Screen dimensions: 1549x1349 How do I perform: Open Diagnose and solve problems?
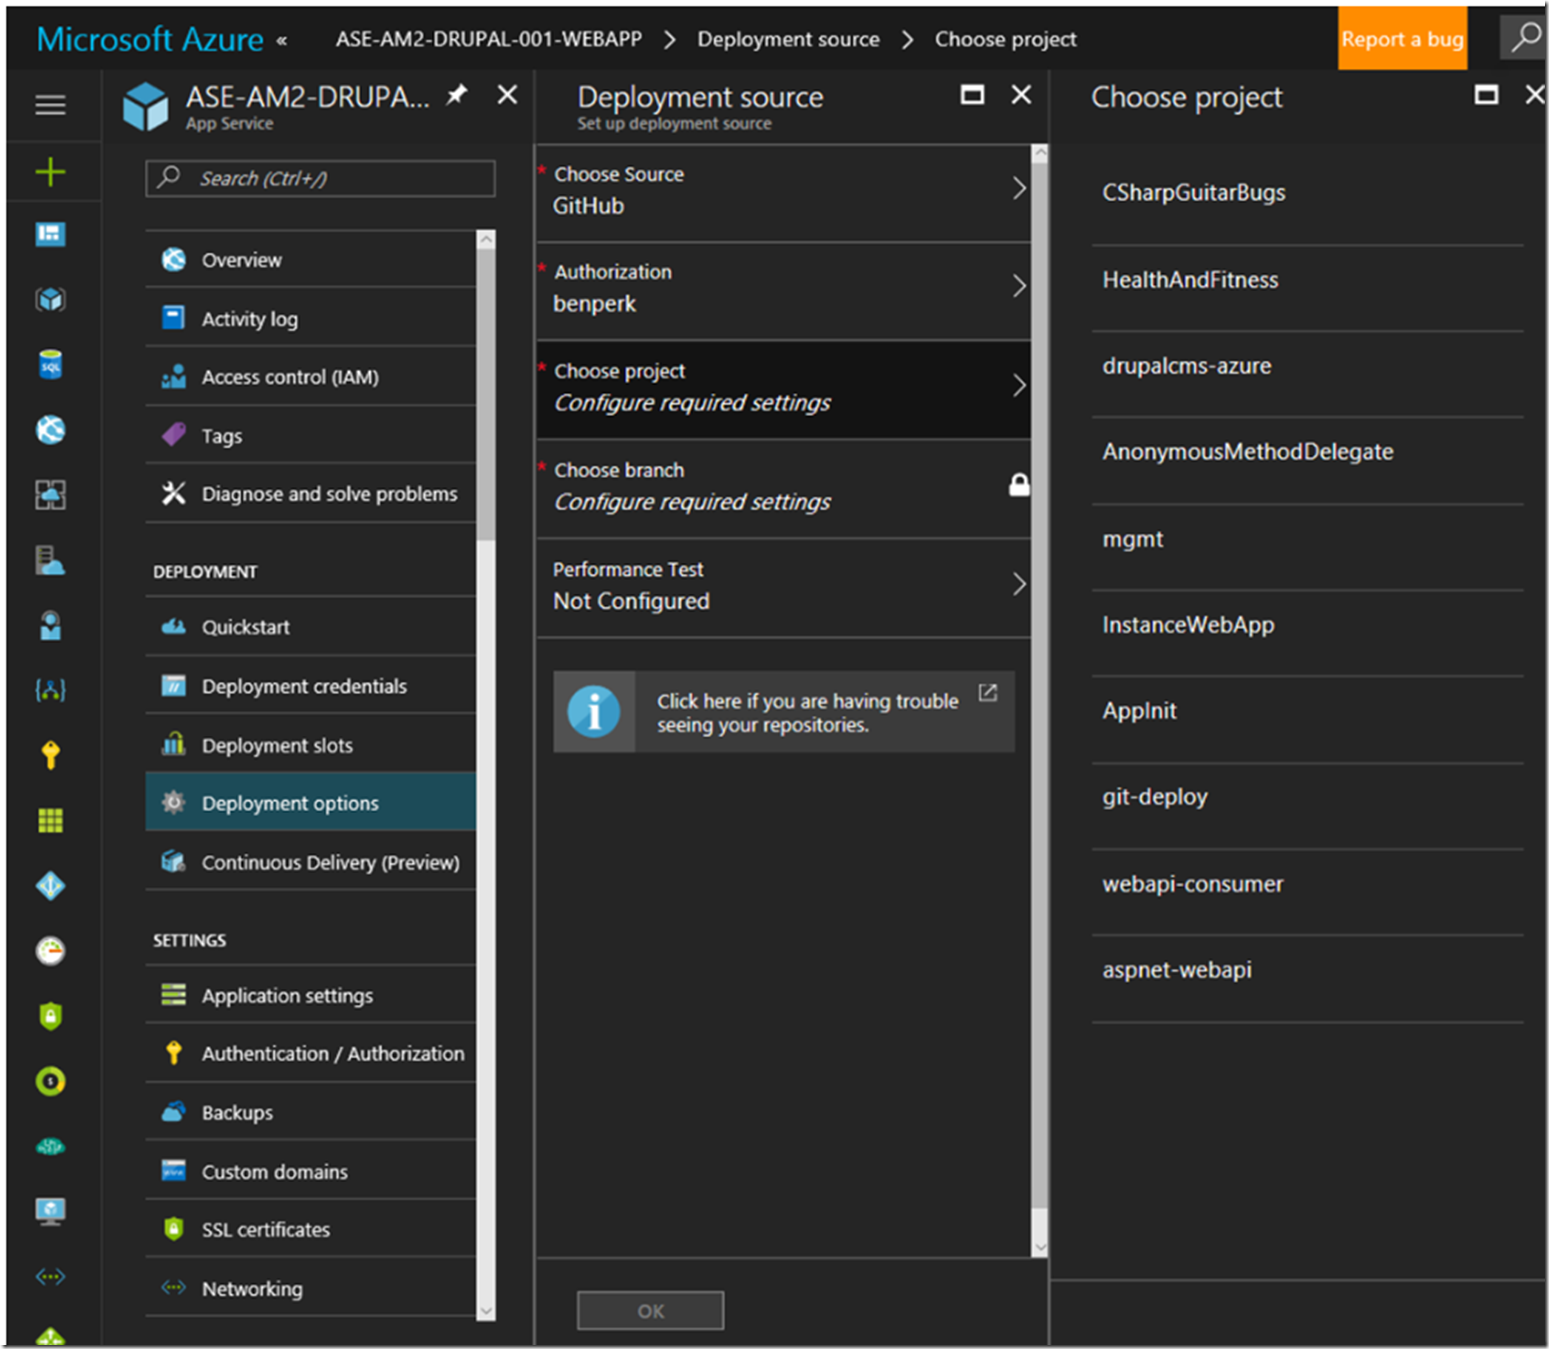pyautogui.click(x=311, y=494)
